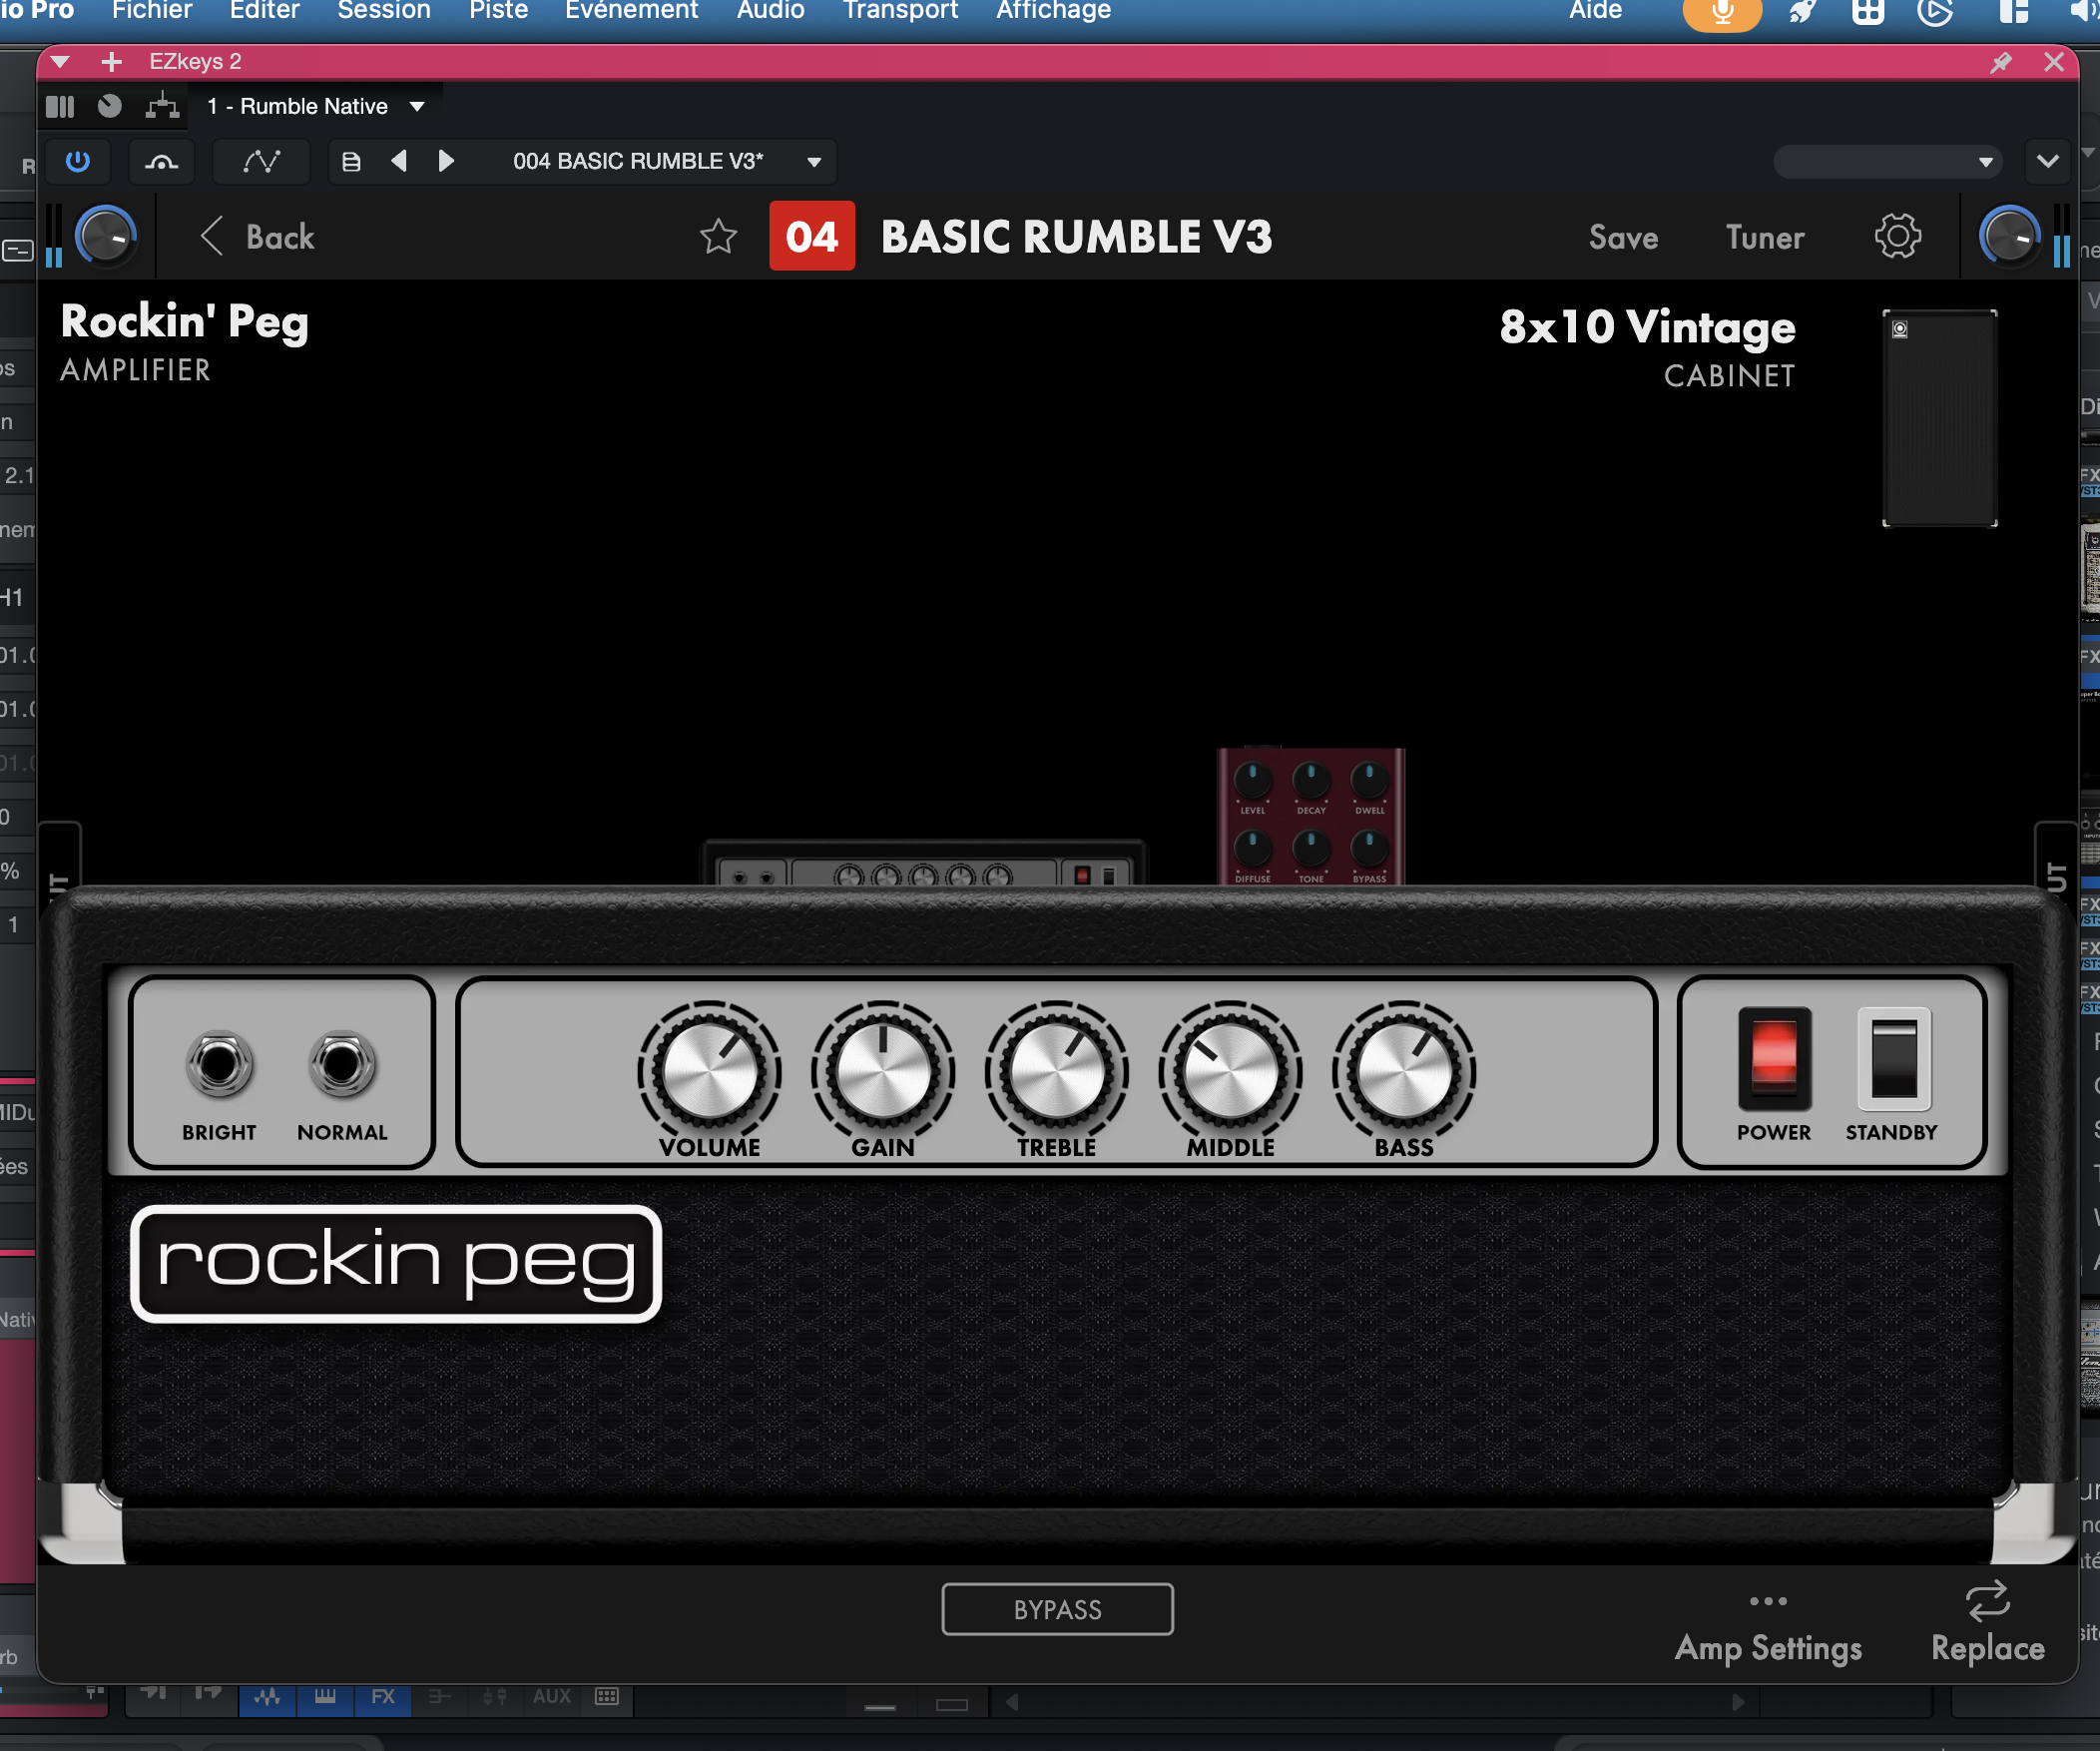2100x1751 pixels.
Task: Open the EZkeys 2 window menu arrow
Action: point(60,62)
